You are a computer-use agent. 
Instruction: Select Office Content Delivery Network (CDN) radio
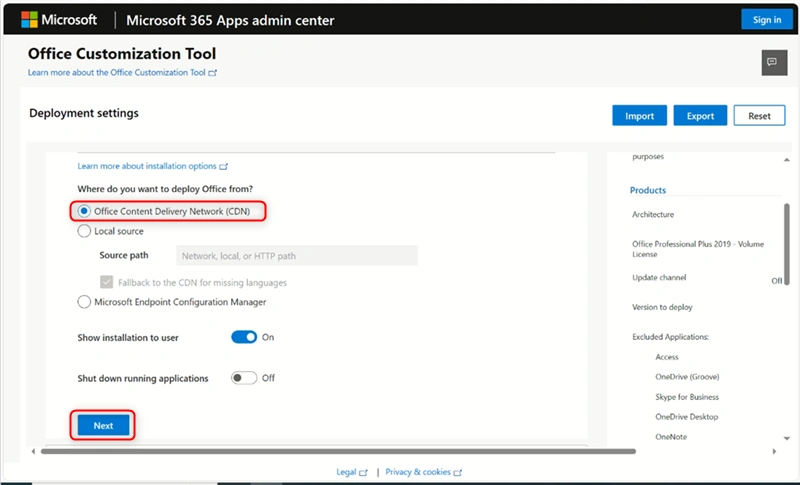pyautogui.click(x=84, y=211)
